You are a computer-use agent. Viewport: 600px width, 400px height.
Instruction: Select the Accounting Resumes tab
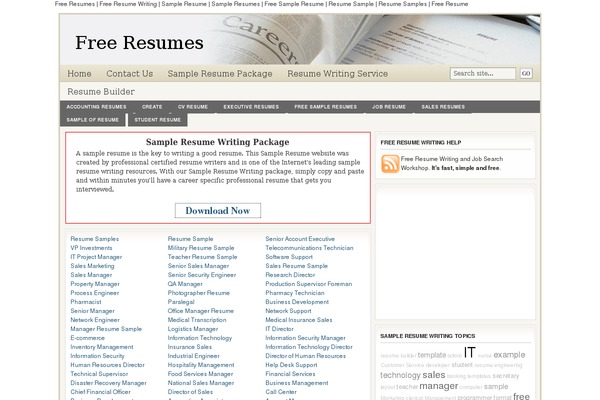pos(96,107)
